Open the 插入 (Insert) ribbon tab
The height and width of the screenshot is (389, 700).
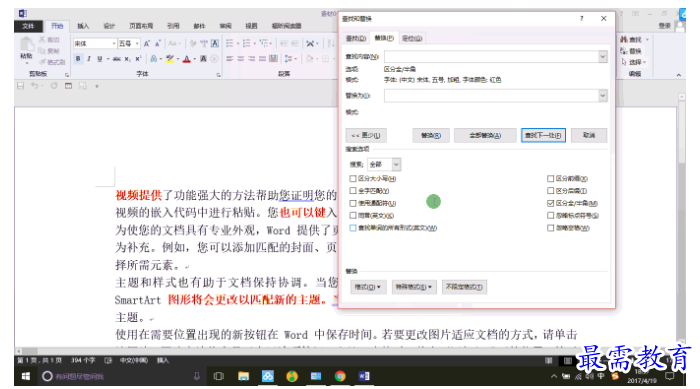pos(83,26)
